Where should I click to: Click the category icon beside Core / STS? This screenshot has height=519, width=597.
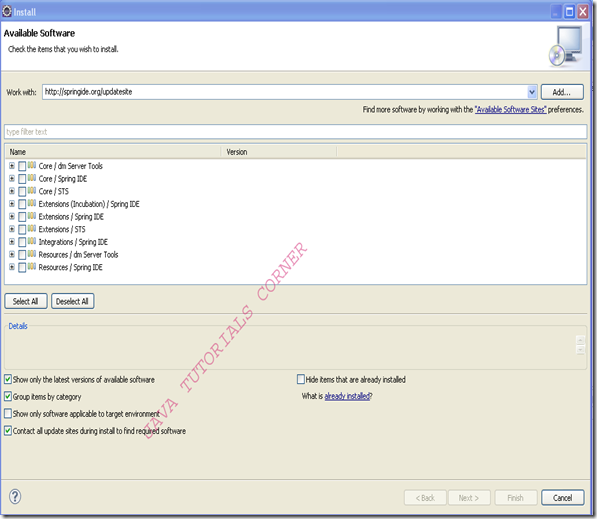pos(32,190)
